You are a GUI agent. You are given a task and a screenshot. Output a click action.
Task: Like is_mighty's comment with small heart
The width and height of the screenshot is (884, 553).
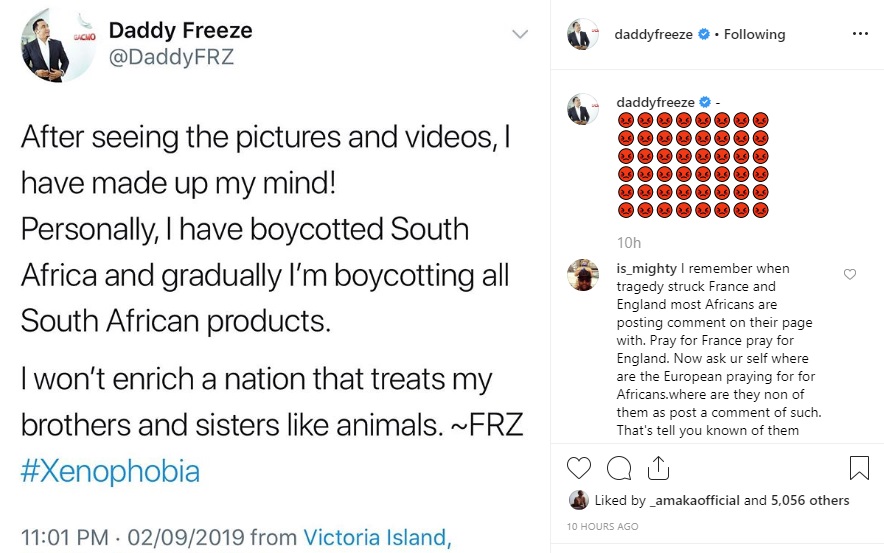(850, 274)
